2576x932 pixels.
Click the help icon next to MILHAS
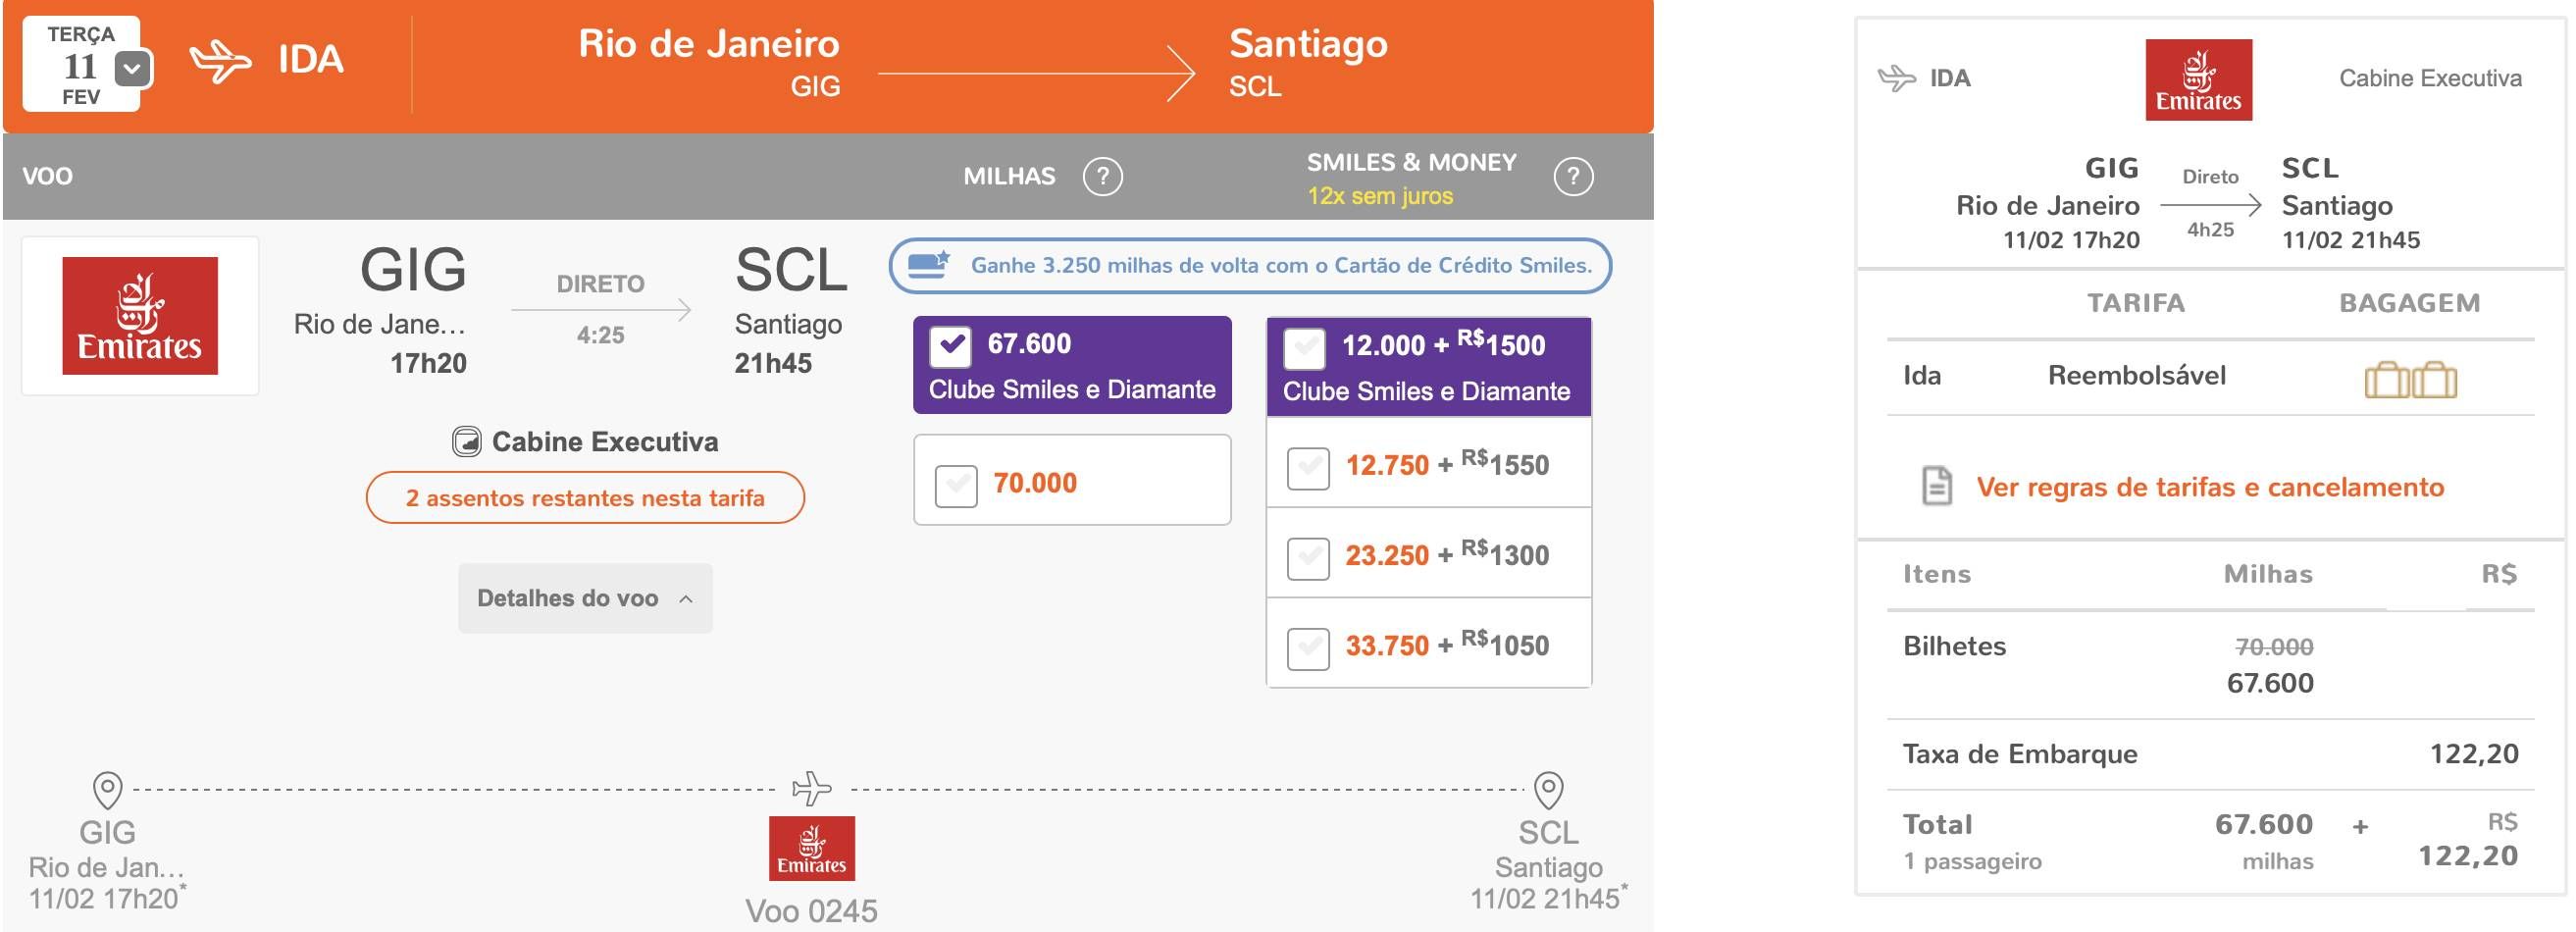(x=1102, y=177)
